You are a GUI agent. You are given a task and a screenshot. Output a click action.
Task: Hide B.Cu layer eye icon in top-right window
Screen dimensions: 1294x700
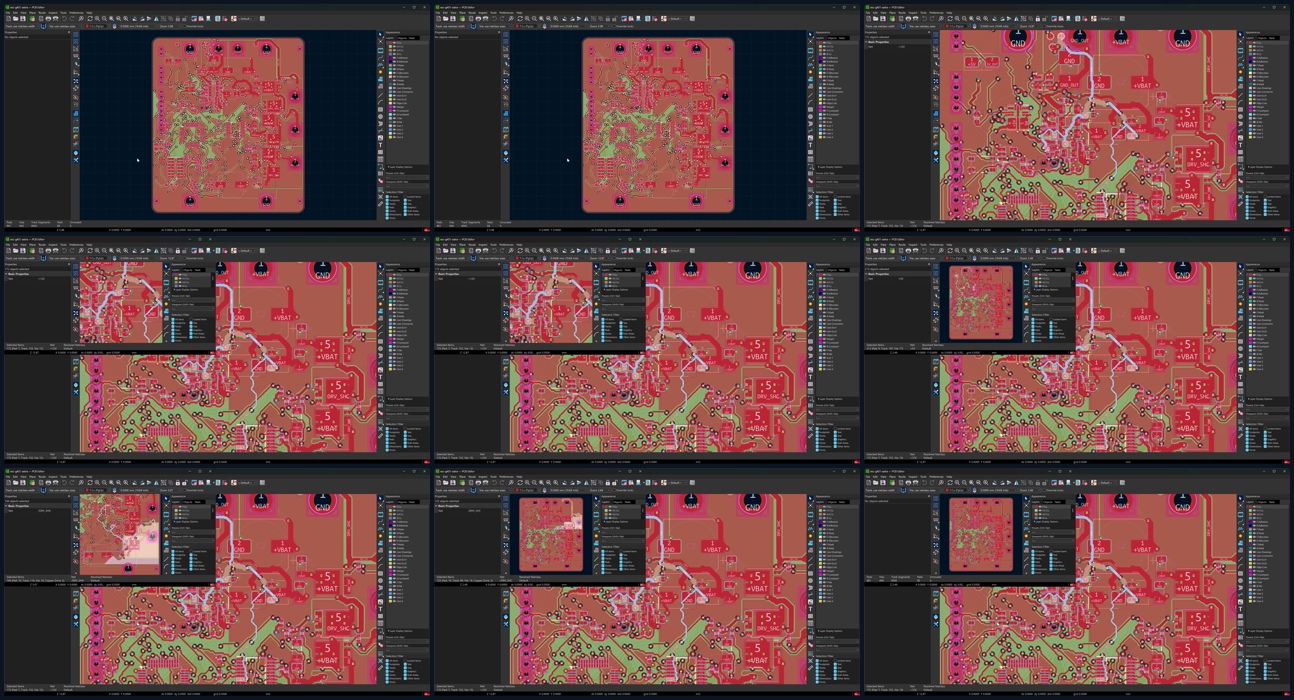(1255, 54)
